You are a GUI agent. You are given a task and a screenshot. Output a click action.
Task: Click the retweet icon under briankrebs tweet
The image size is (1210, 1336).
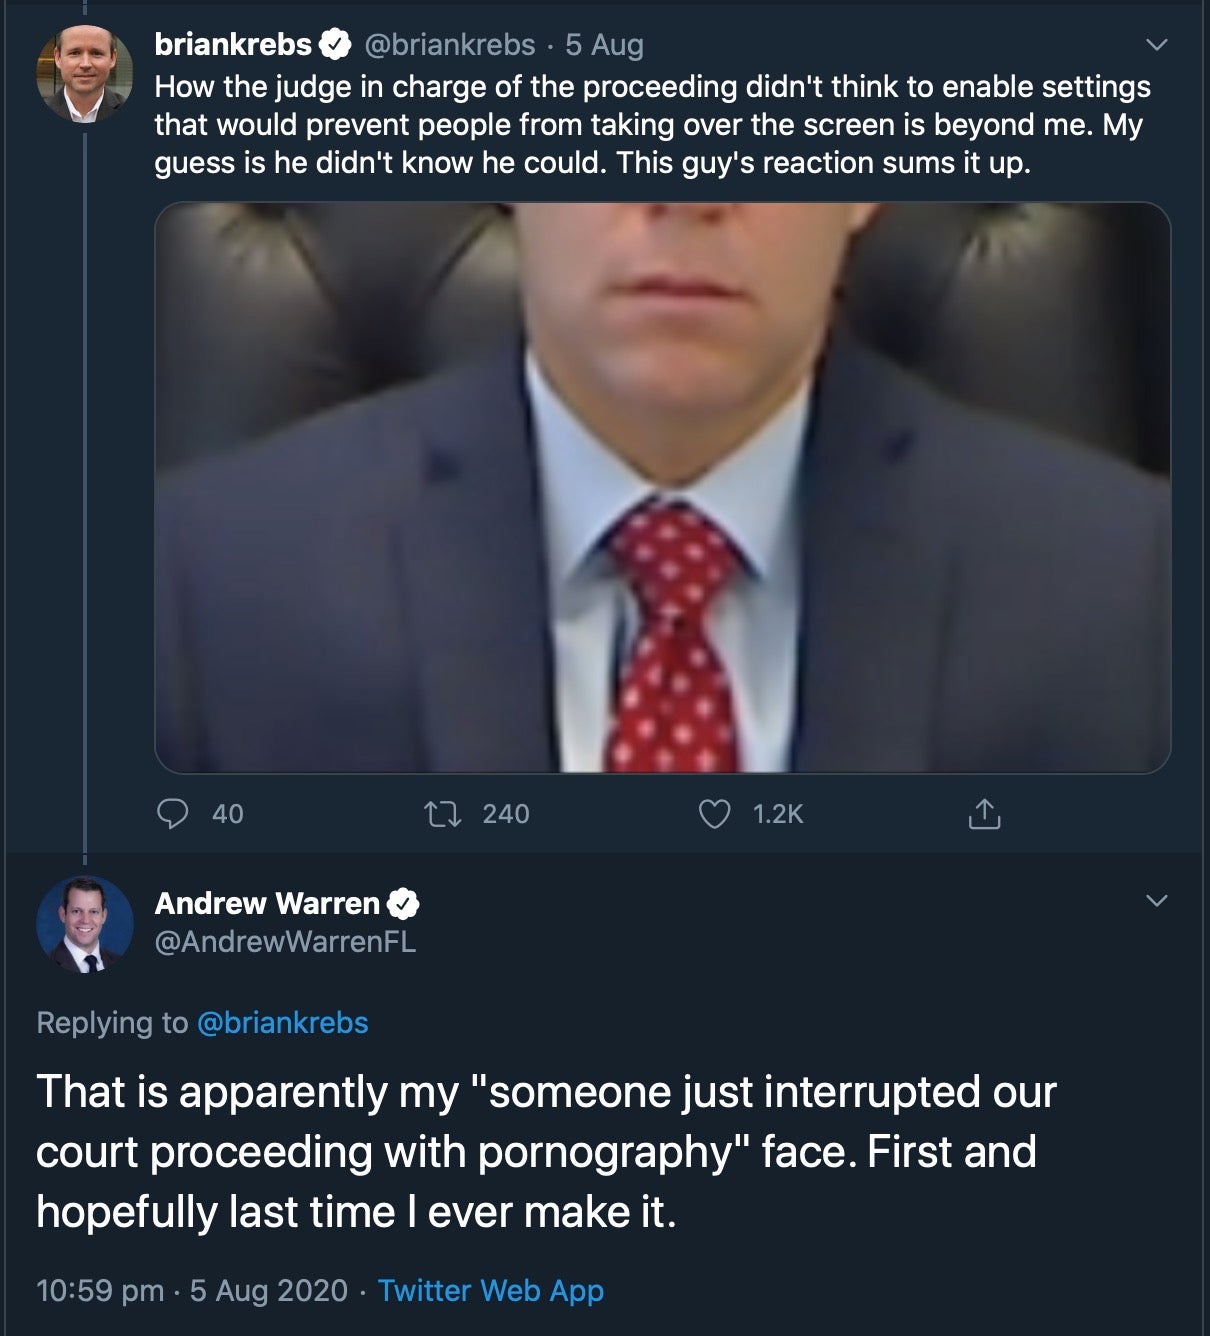click(443, 814)
